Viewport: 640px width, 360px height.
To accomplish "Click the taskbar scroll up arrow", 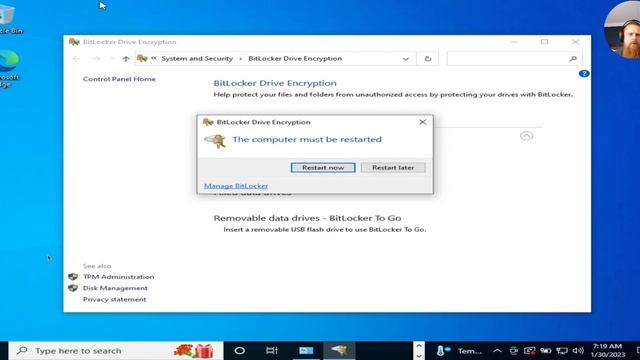I will coord(419,346).
